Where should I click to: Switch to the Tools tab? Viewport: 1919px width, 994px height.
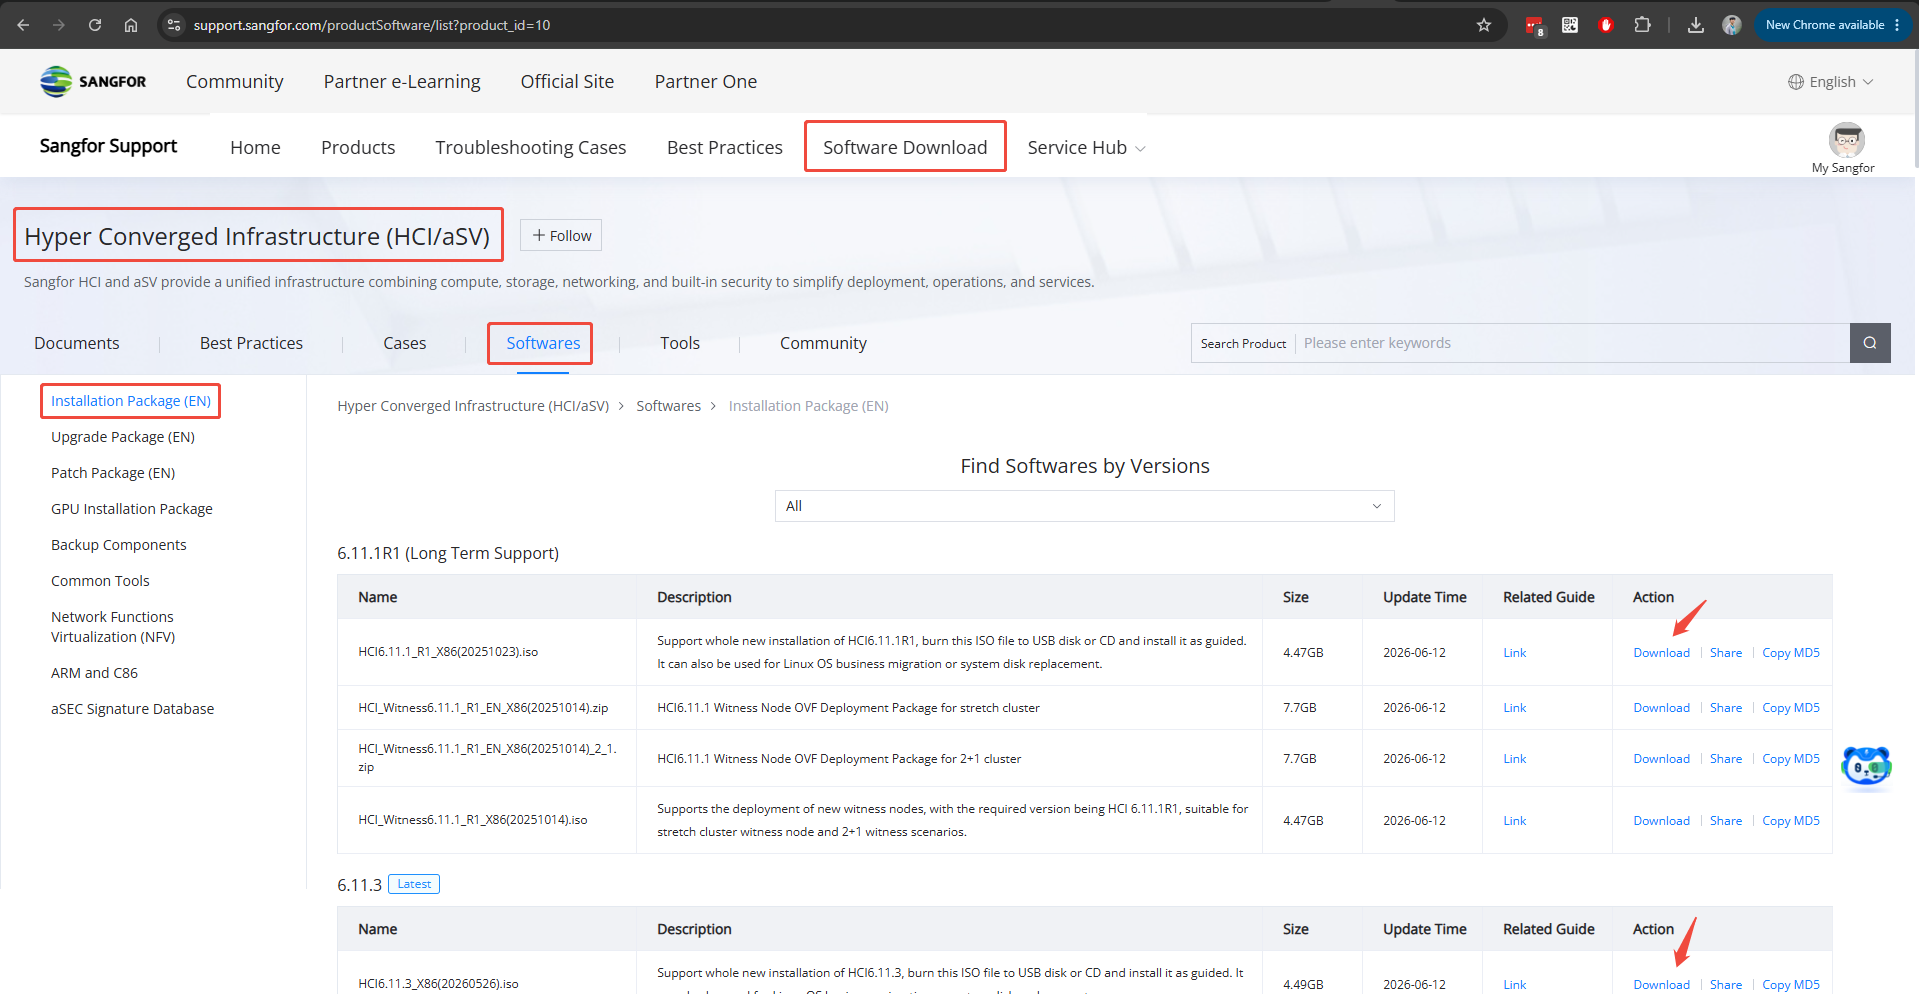(680, 343)
